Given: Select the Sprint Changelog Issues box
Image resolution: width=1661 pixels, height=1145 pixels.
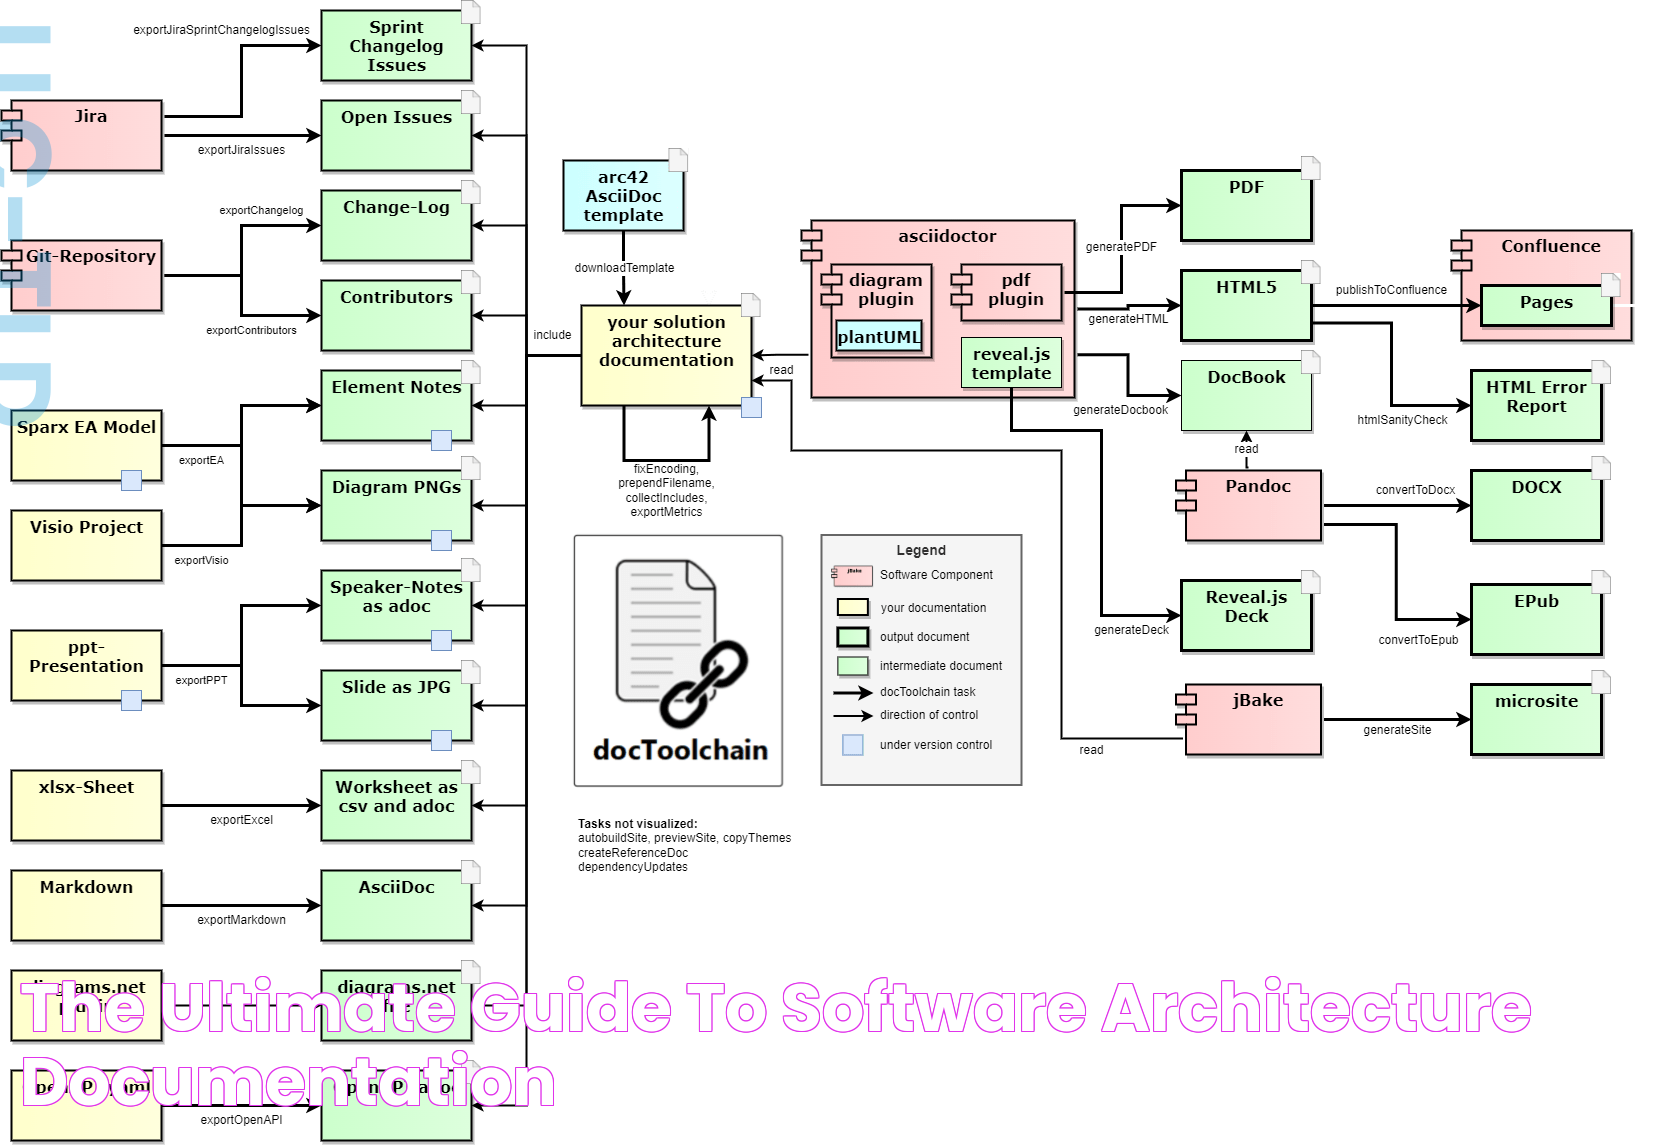Looking at the screenshot, I should tap(396, 46).
